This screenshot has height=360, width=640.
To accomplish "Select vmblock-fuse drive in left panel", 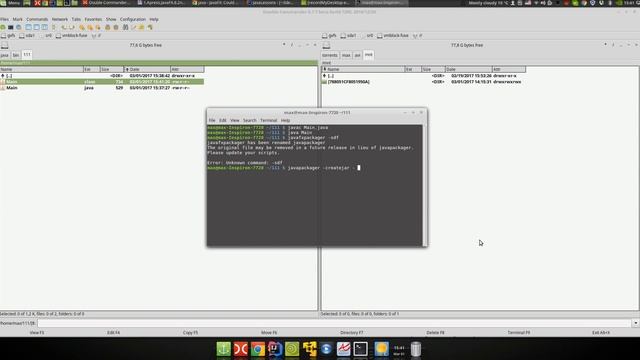I will [x=72, y=36].
